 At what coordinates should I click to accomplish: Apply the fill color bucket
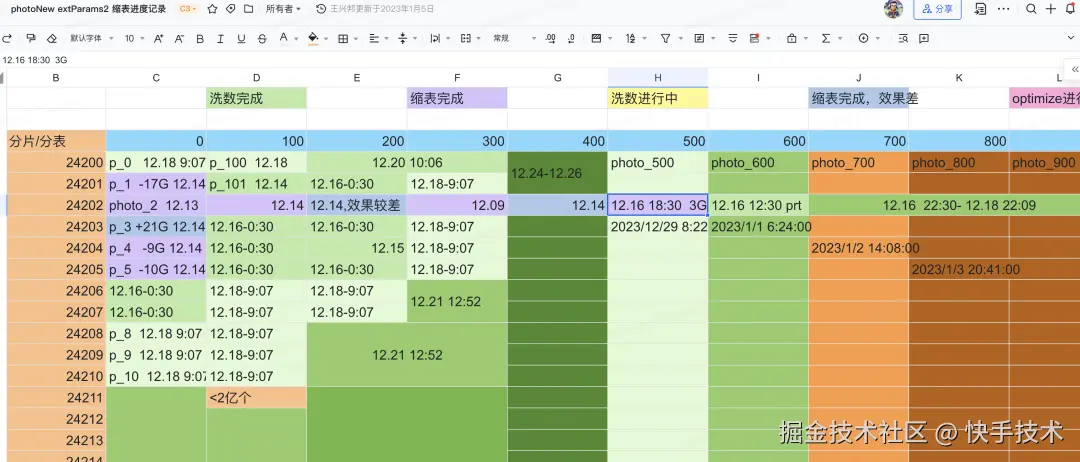click(313, 39)
